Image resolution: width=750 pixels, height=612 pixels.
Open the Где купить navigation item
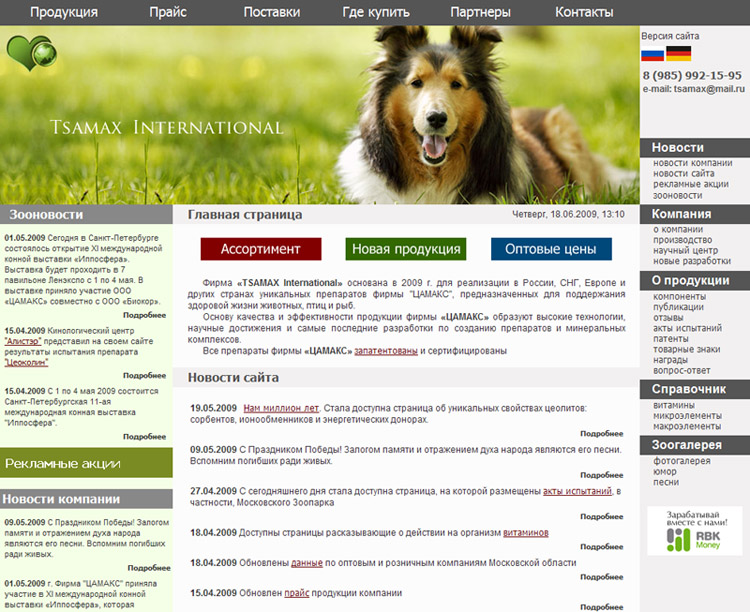pos(376,12)
